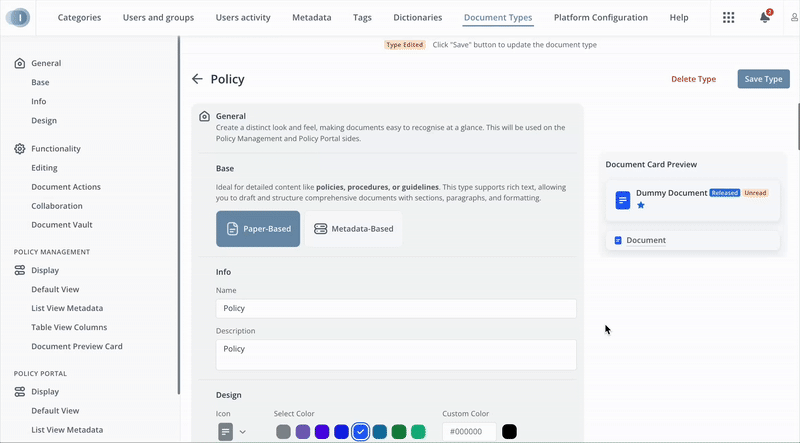The image size is (800, 443).
Task: Open the Icon picker dropdown
Action: pos(232,432)
